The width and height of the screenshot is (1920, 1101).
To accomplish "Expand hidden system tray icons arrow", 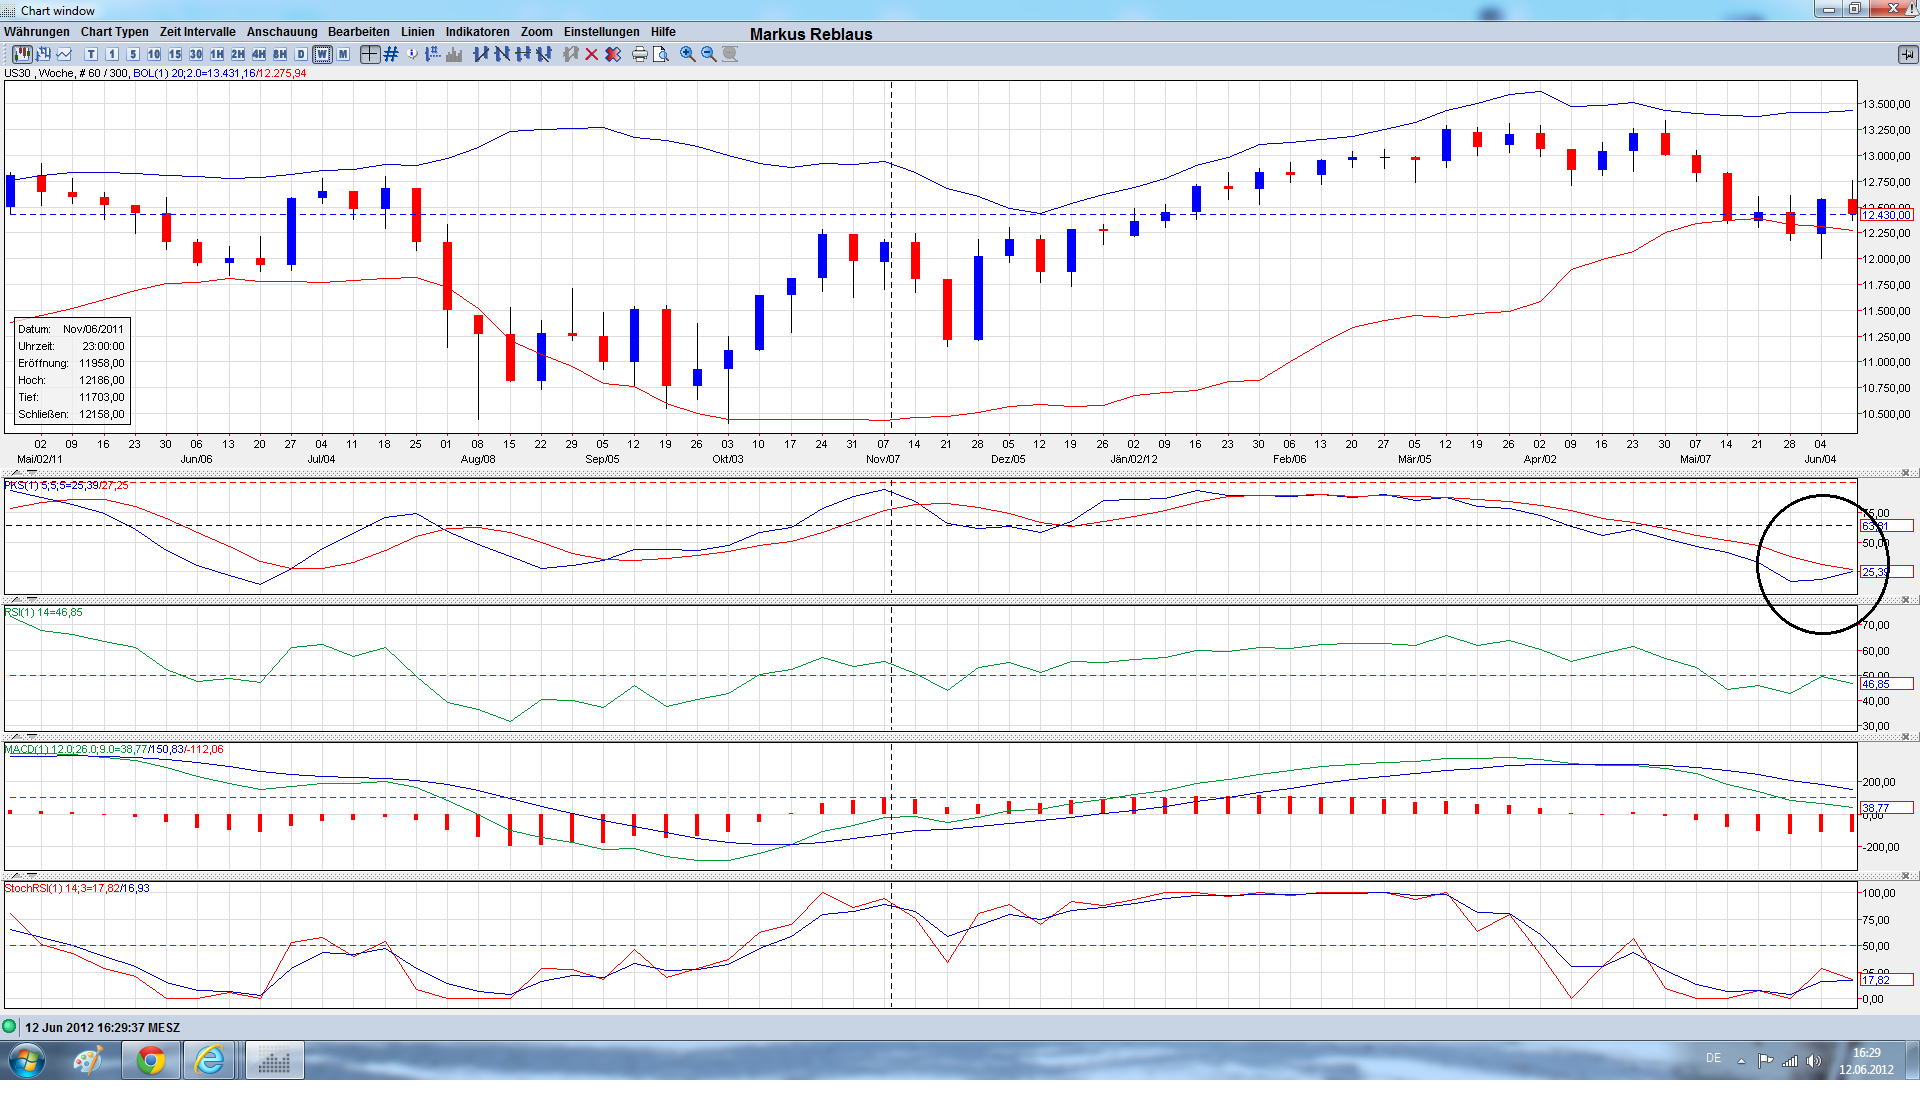I will (1741, 1061).
